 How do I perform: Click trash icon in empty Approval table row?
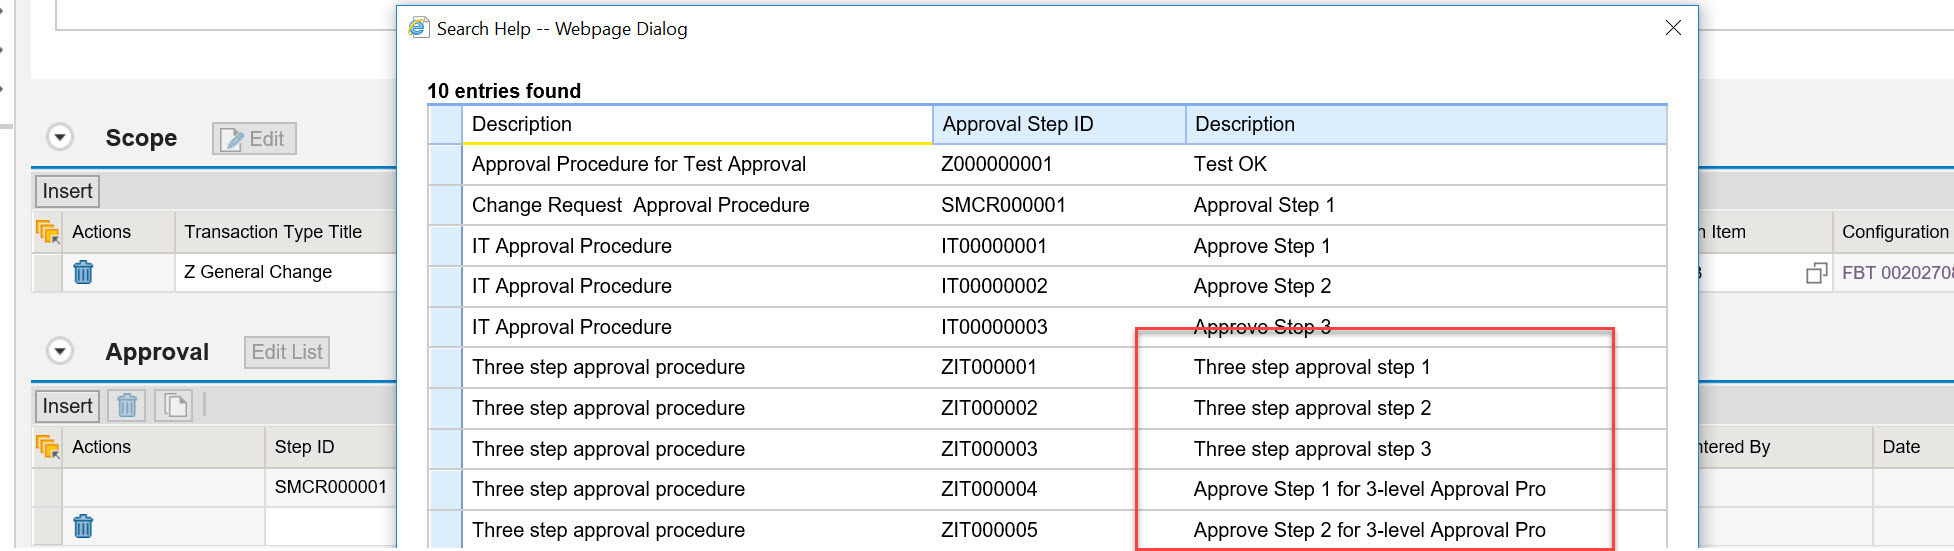click(83, 526)
